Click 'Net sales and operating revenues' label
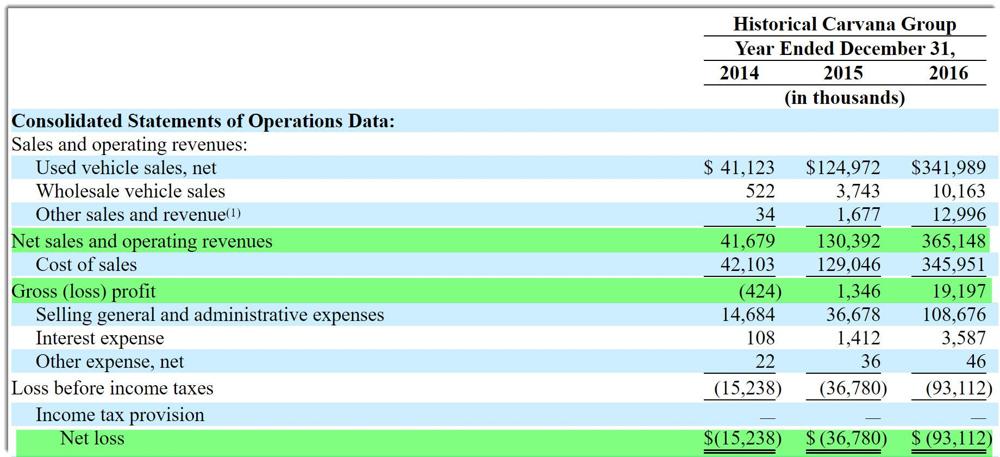The image size is (1000, 457). (142, 241)
